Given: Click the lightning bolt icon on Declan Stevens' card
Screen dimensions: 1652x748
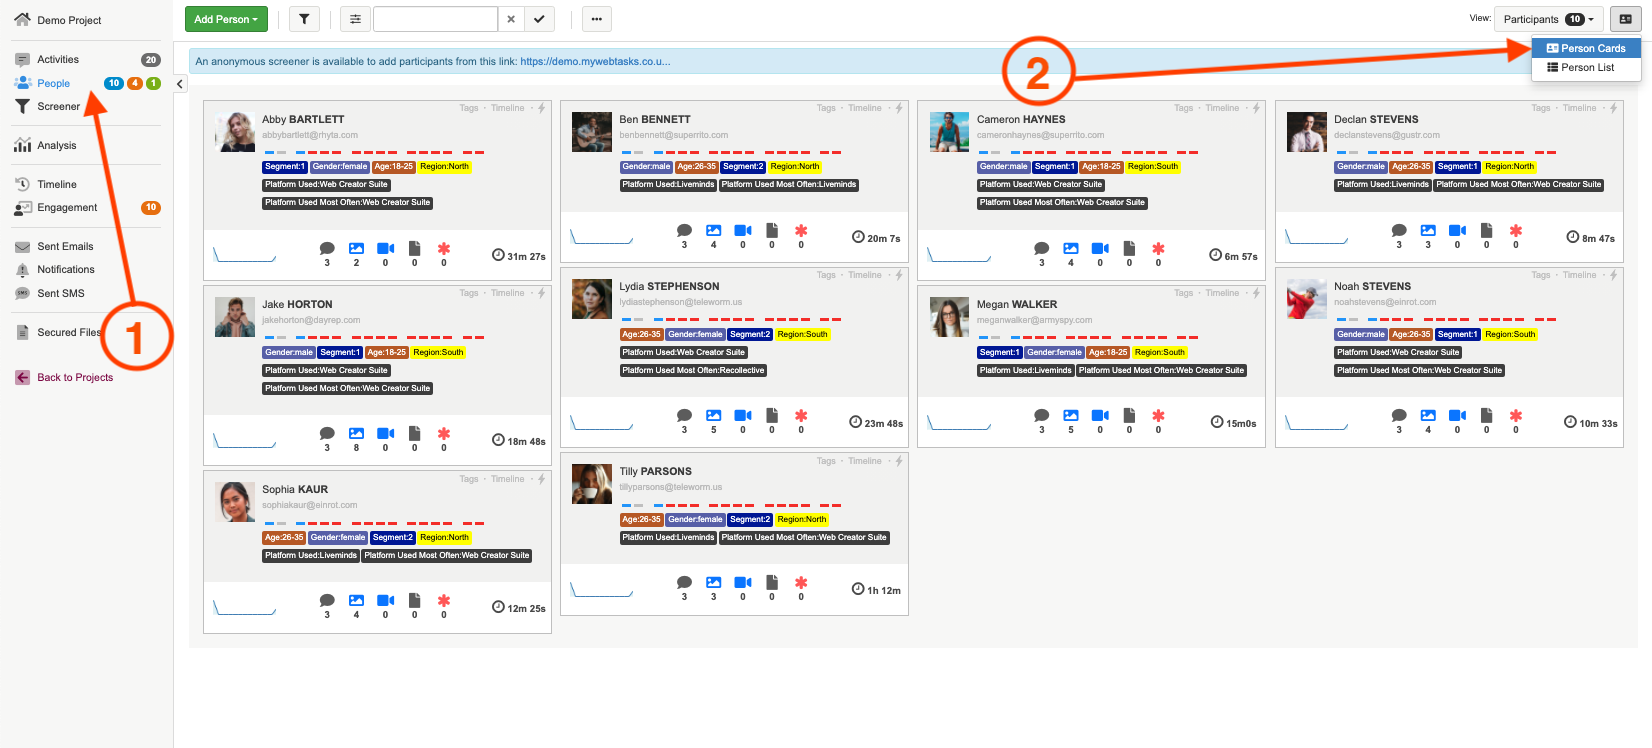Looking at the screenshot, I should pyautogui.click(x=1613, y=108).
